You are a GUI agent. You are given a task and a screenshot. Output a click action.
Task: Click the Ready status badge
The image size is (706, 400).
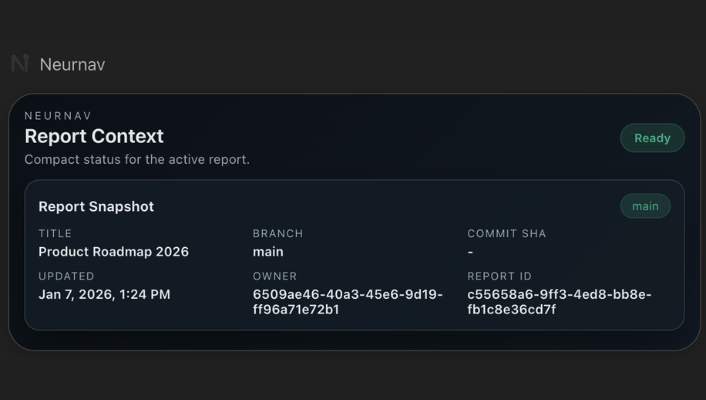(652, 138)
